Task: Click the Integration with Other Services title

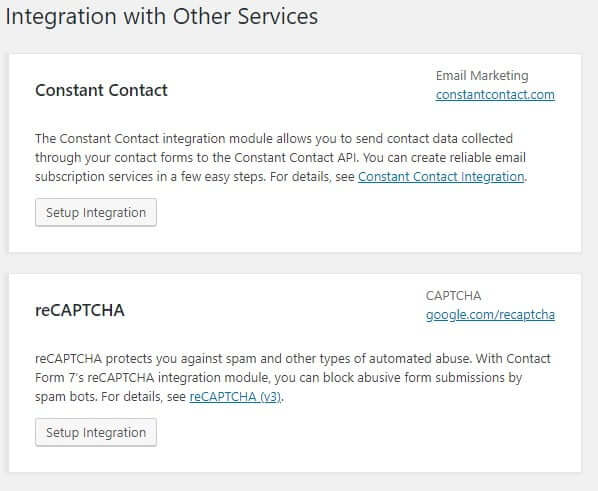Action: (x=162, y=17)
